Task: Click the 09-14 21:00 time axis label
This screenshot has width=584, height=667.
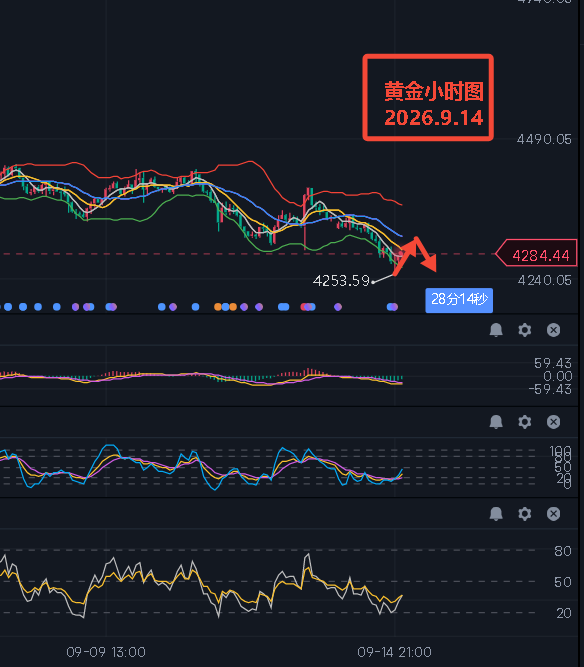Action: pyautogui.click(x=394, y=652)
